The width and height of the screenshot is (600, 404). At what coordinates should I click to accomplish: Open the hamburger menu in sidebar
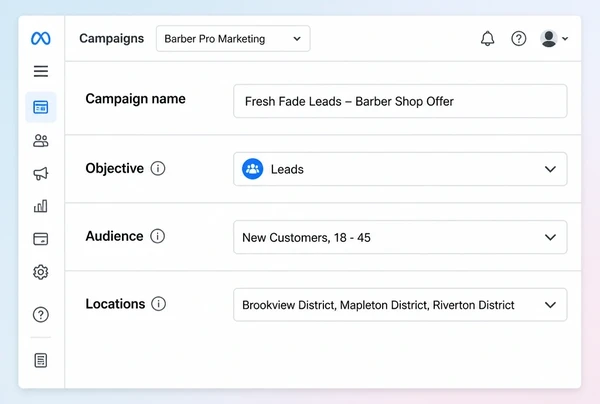(41, 71)
